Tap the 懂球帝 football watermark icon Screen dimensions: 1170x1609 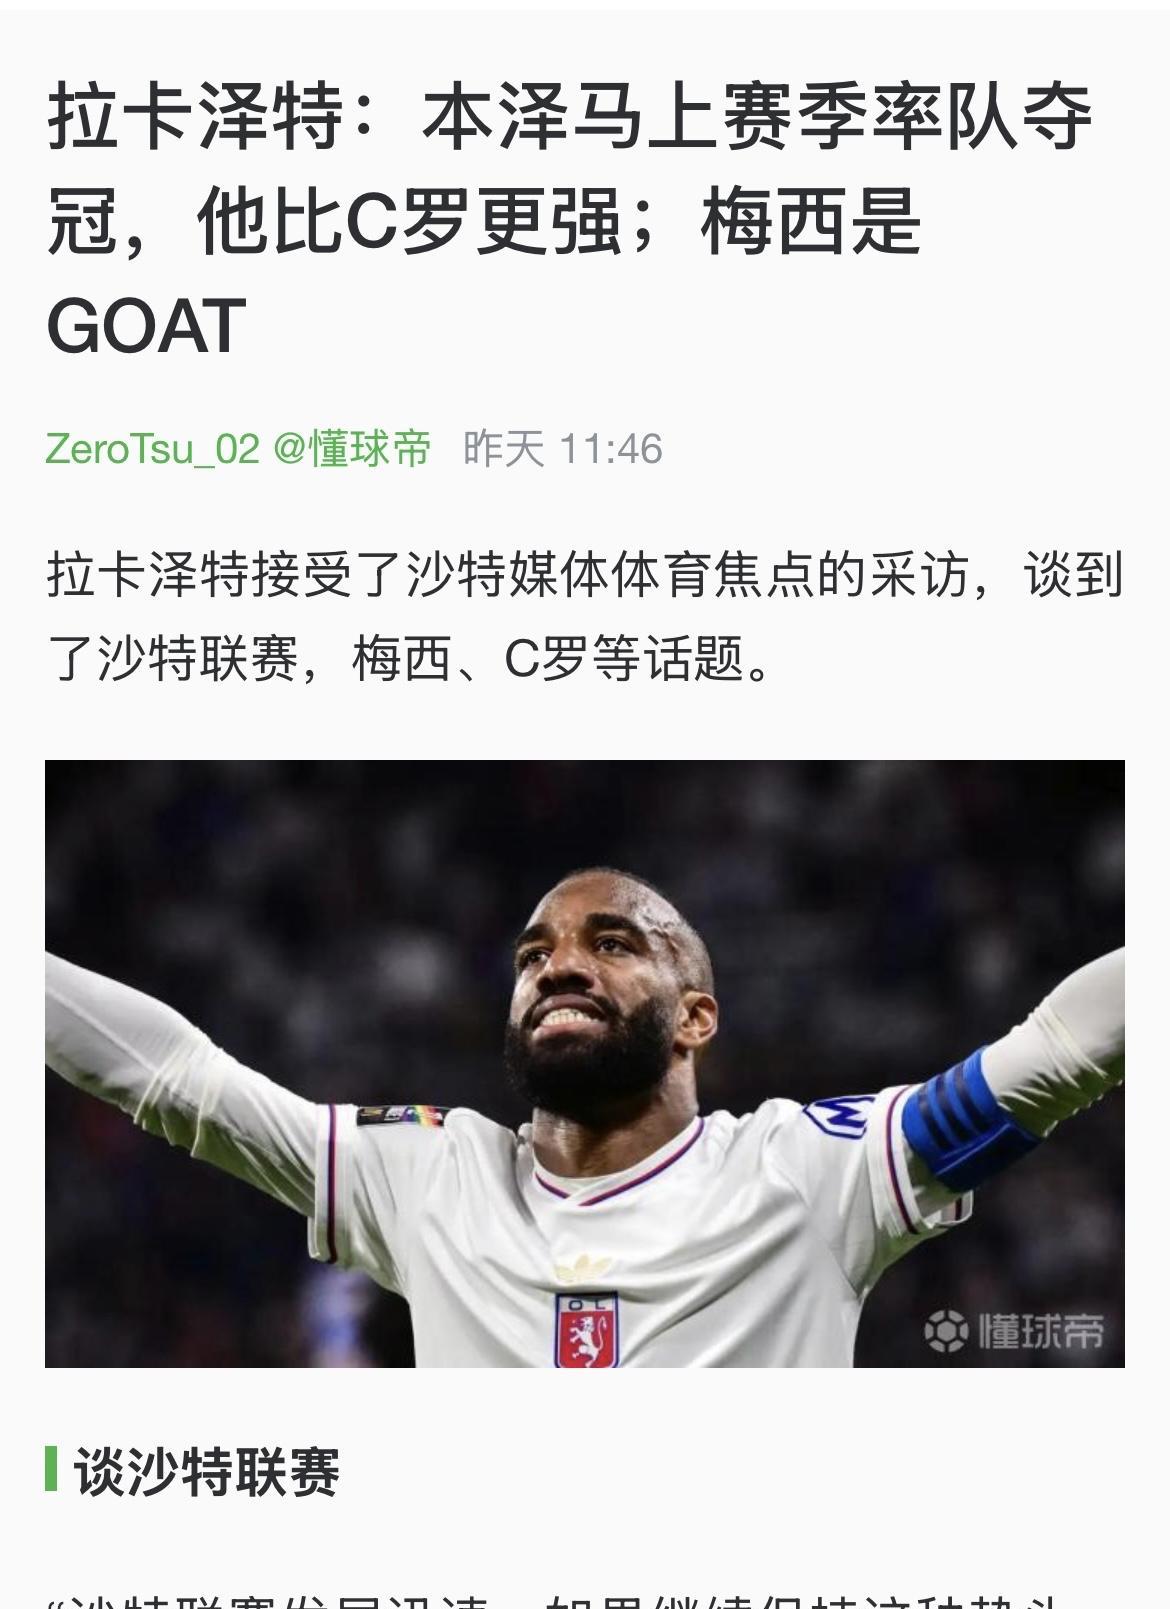pos(946,1331)
